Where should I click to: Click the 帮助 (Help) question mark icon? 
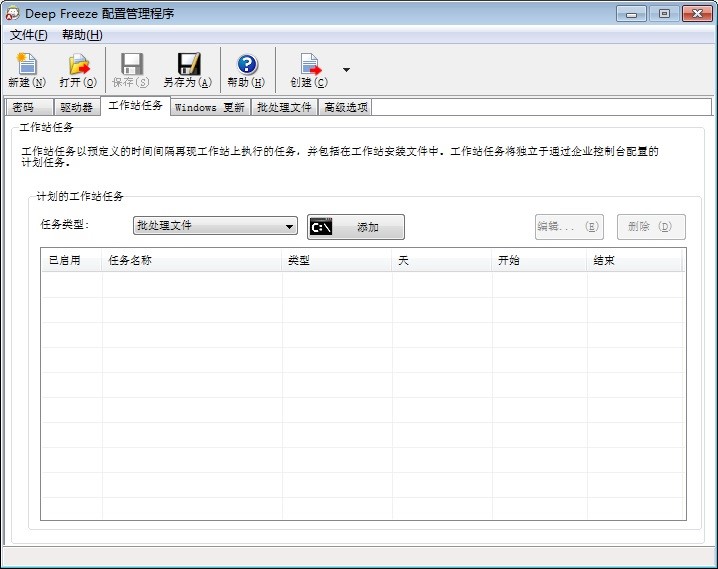(246, 65)
